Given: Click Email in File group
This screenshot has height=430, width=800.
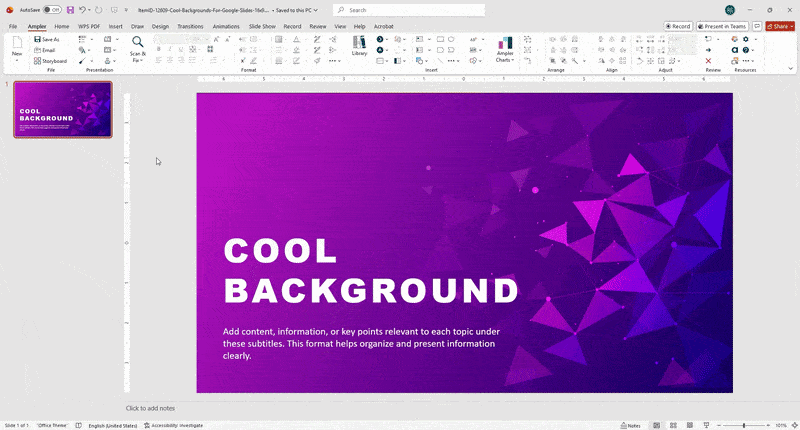Looking at the screenshot, I should [x=45, y=50].
